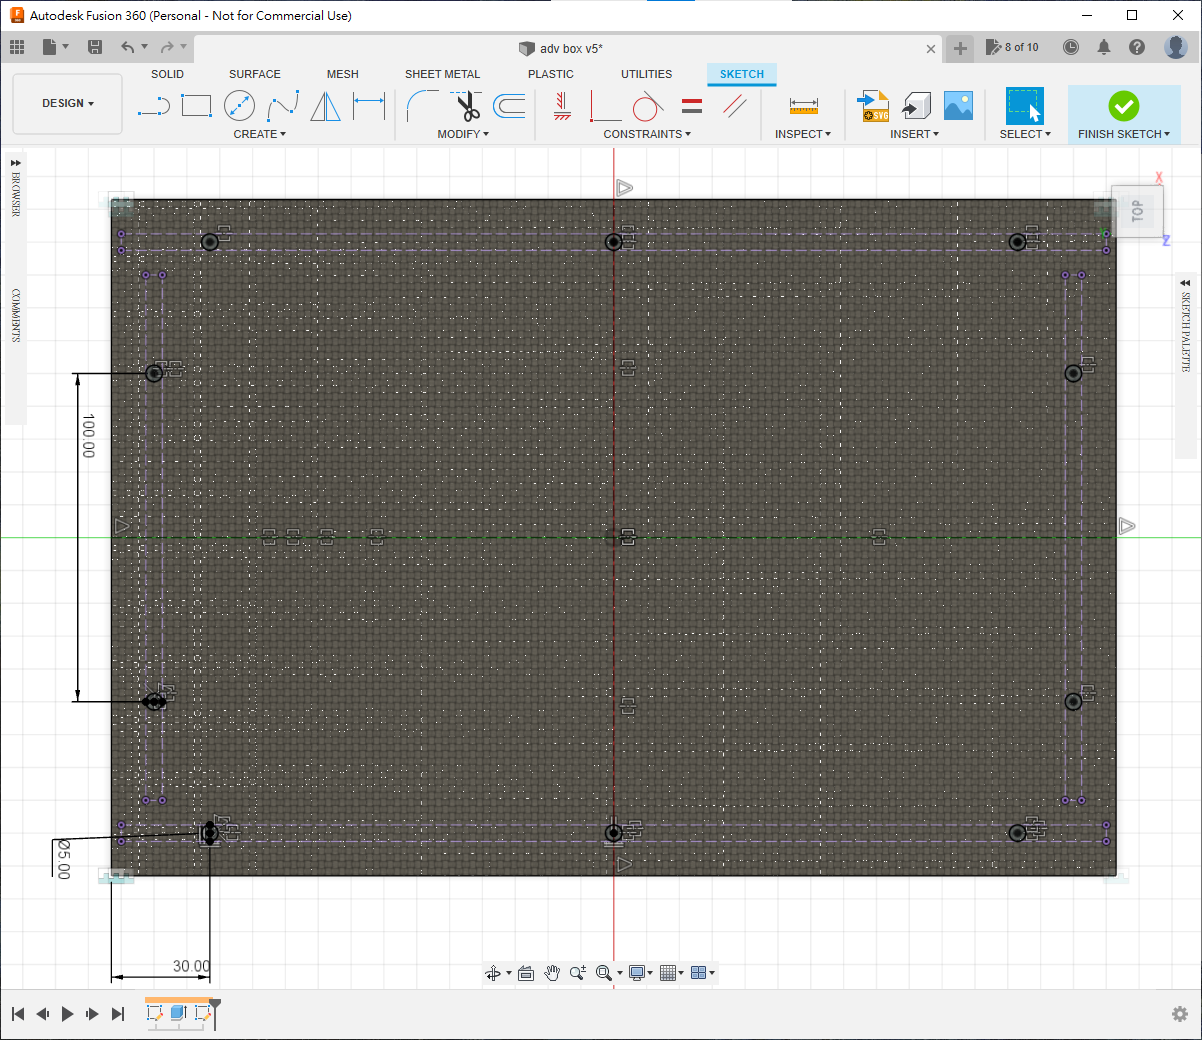Select the Line tool in Create
This screenshot has height=1040, width=1202.
[x=153, y=106]
